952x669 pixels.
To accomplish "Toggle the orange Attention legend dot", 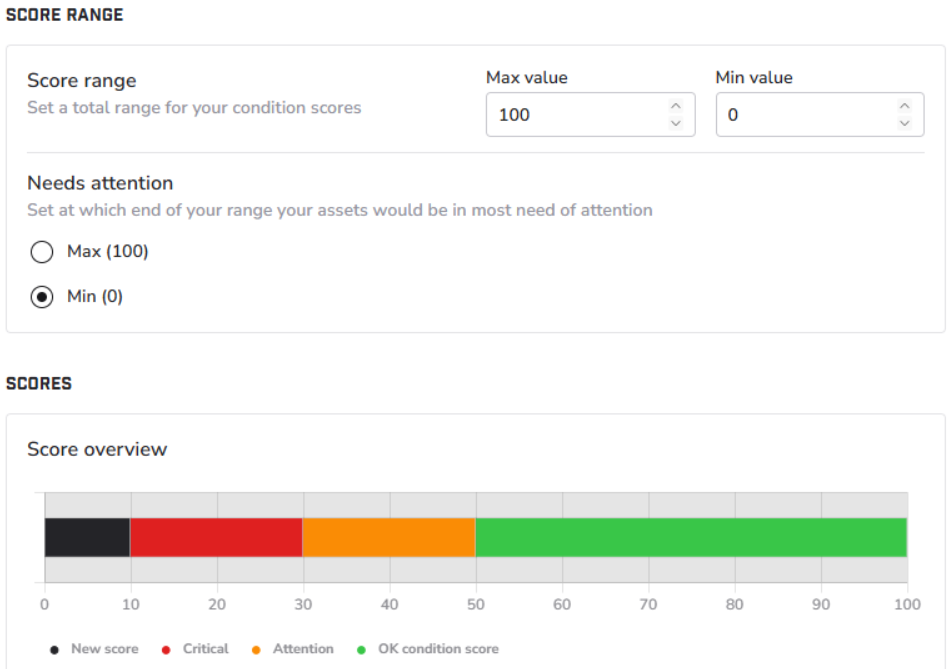I will [256, 650].
